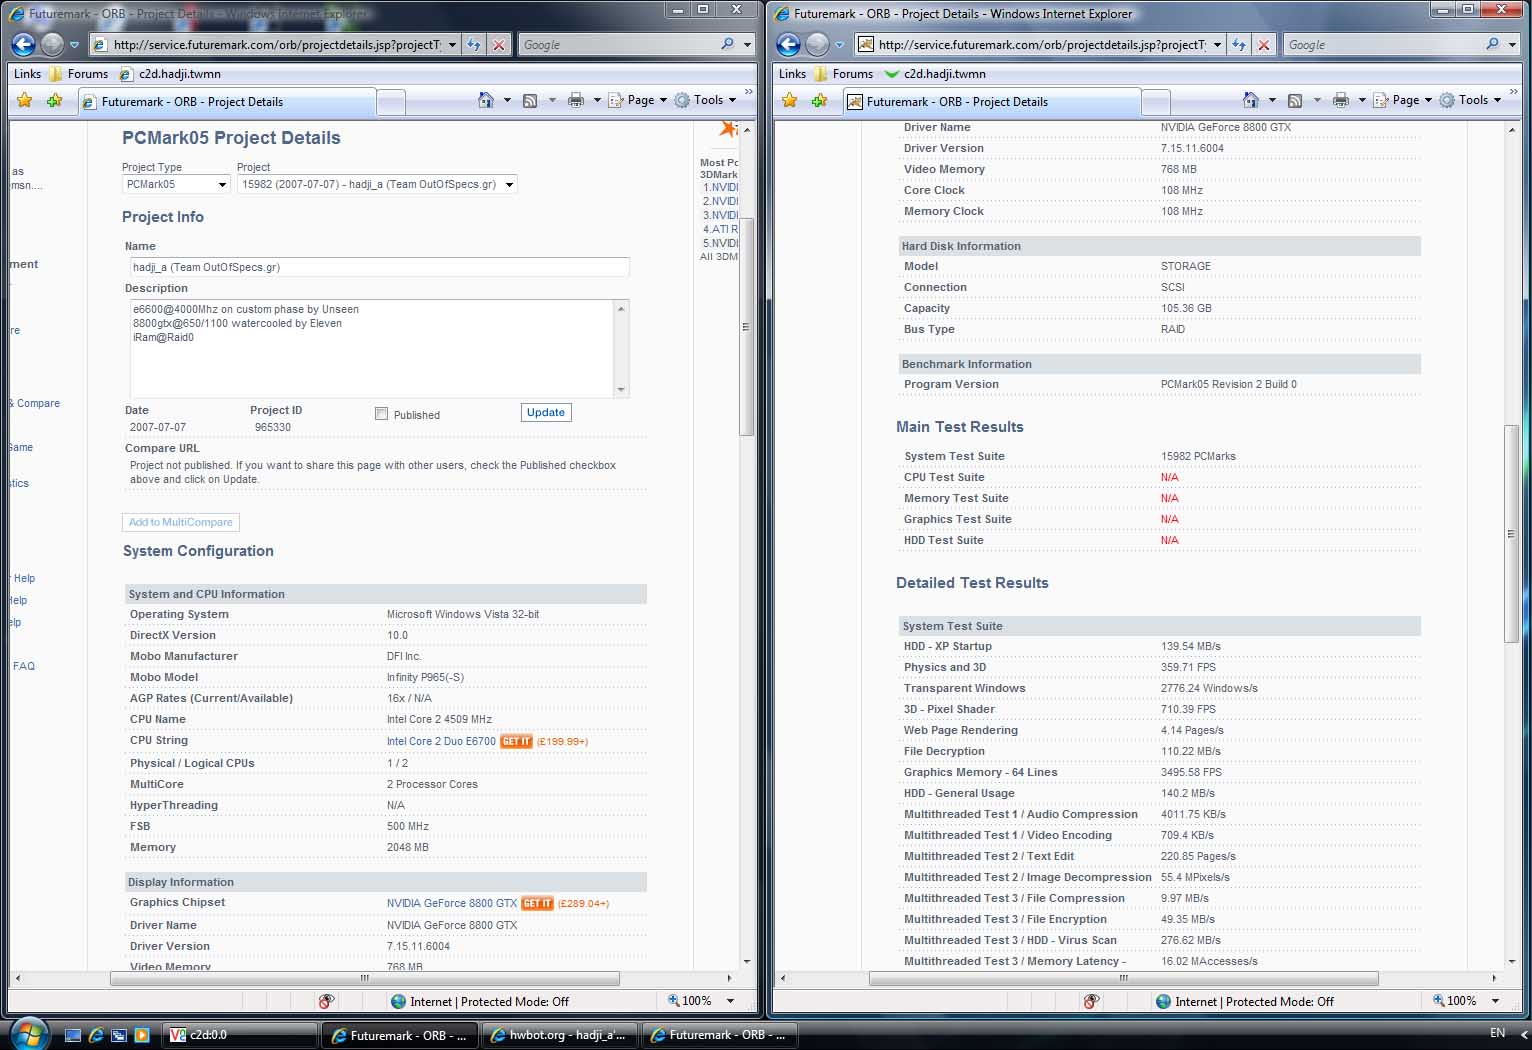Click Favorites star in right IE window
This screenshot has width=1532, height=1050.
[x=790, y=100]
